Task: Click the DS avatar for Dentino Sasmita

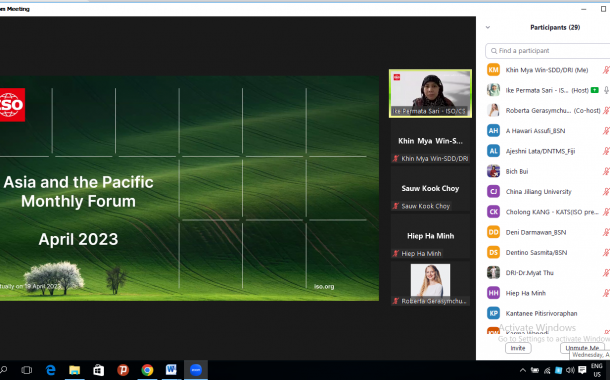Action: pos(493,252)
